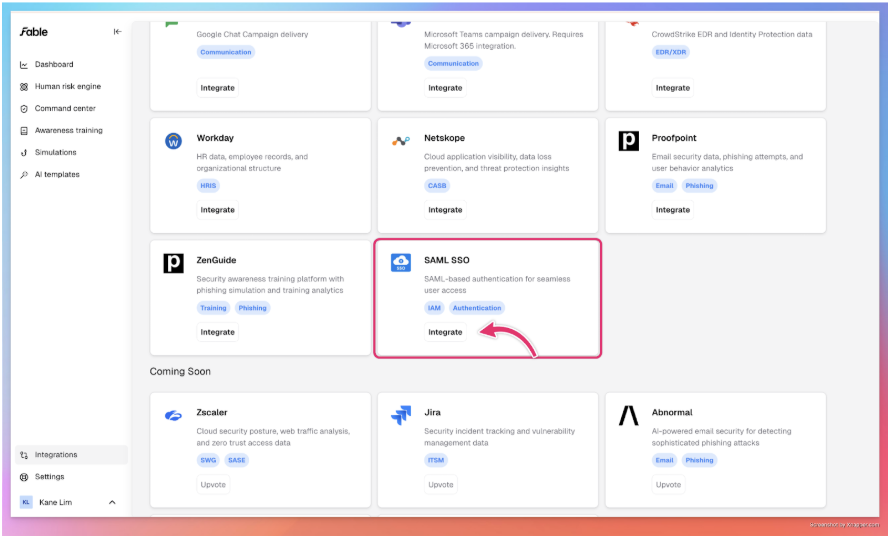This screenshot has height=538, width=888.
Task: Click the Netskope logo icon
Action: coord(401,140)
